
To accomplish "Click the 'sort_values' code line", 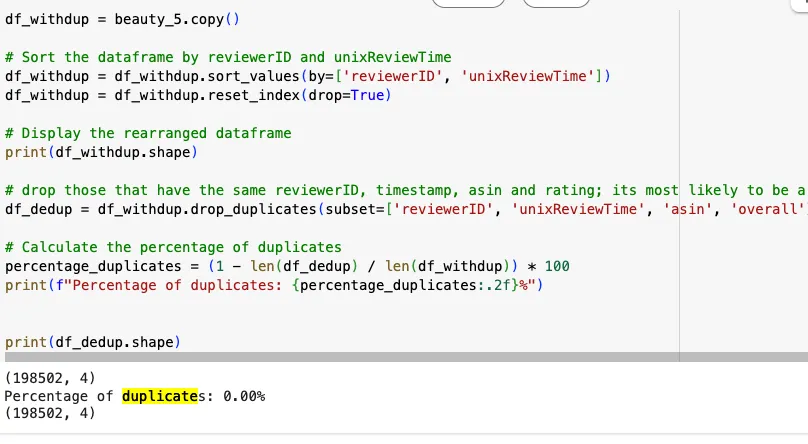I will click(308, 76).
